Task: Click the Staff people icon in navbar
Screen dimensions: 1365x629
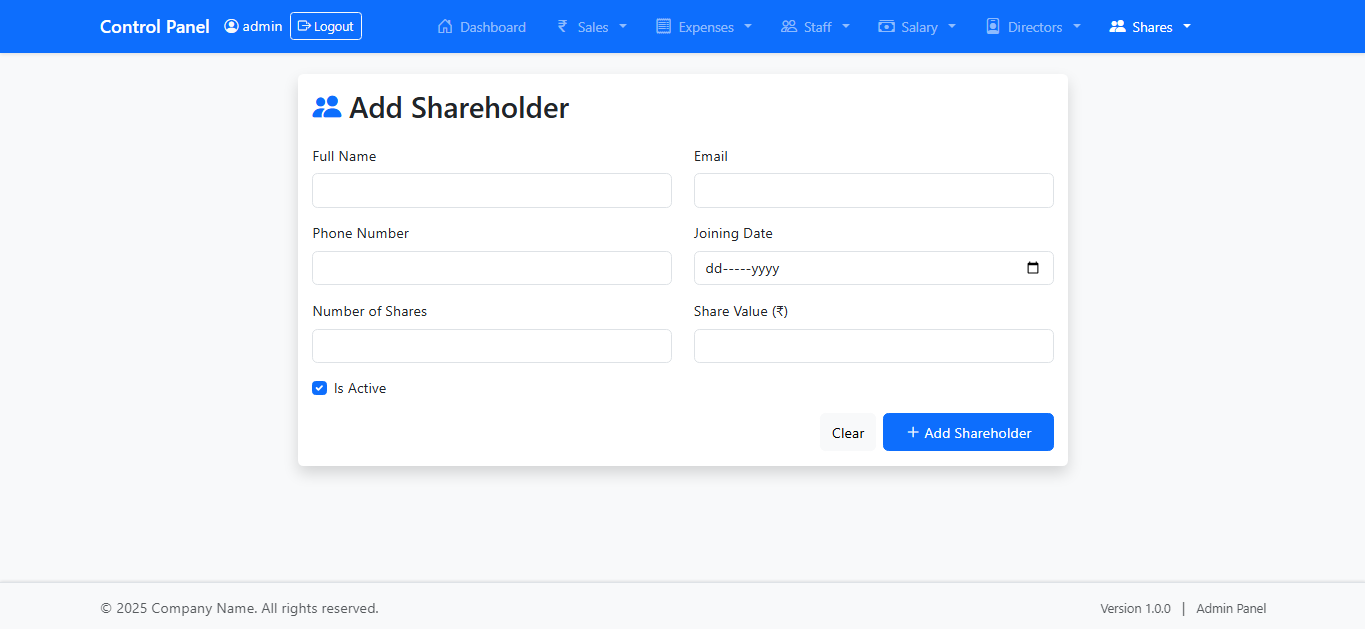Action: (x=789, y=27)
